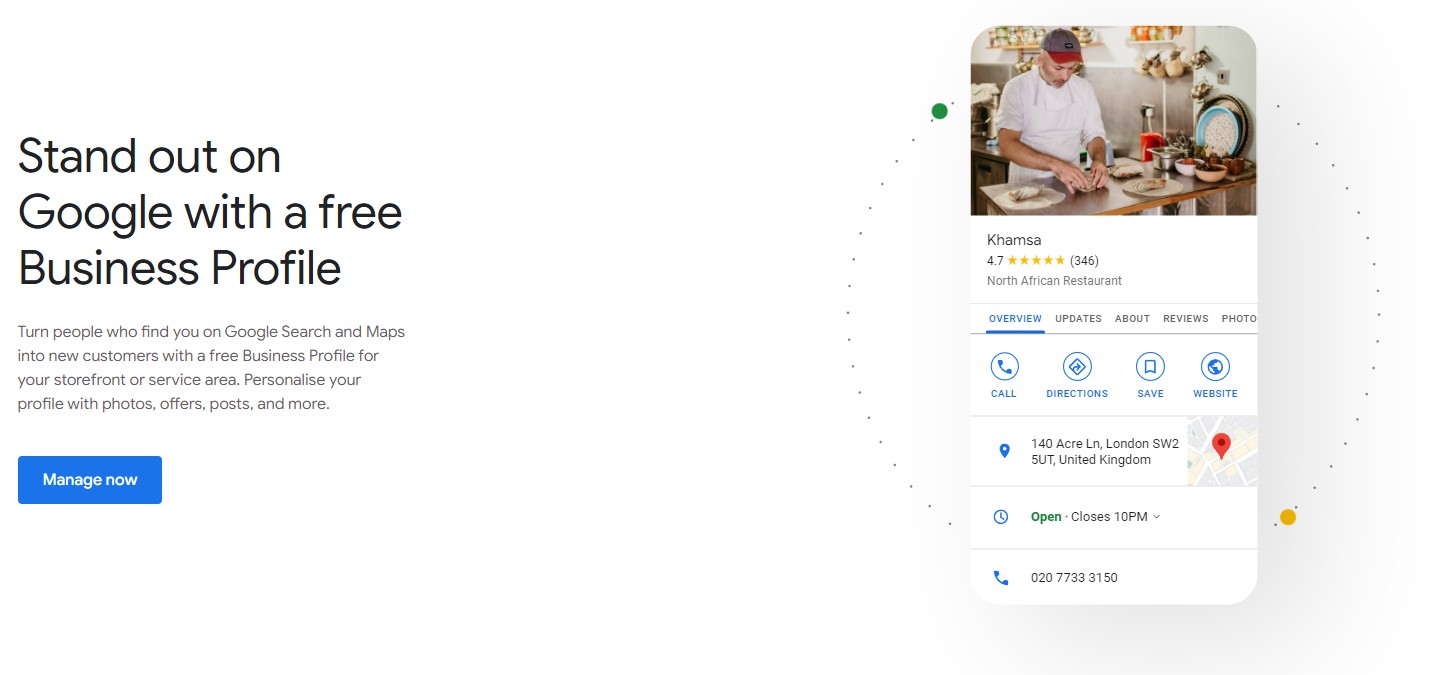Tap the Directions diamond icon
The width and height of the screenshot is (1439, 675).
pos(1077,367)
